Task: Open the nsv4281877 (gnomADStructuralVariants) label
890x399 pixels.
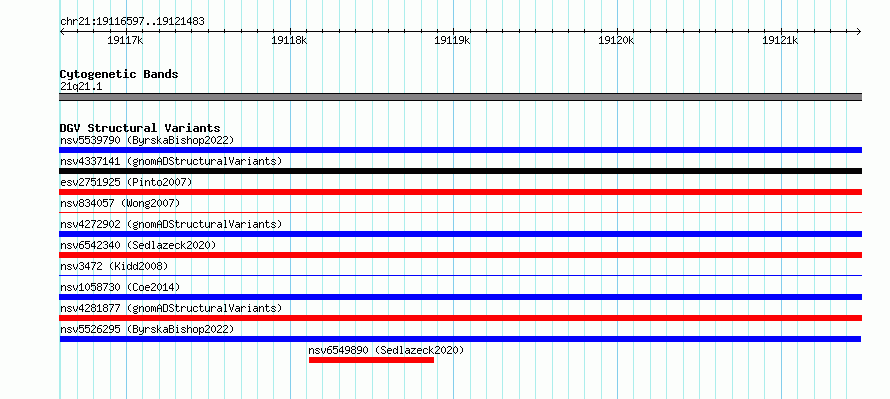Action: pyautogui.click(x=171, y=308)
